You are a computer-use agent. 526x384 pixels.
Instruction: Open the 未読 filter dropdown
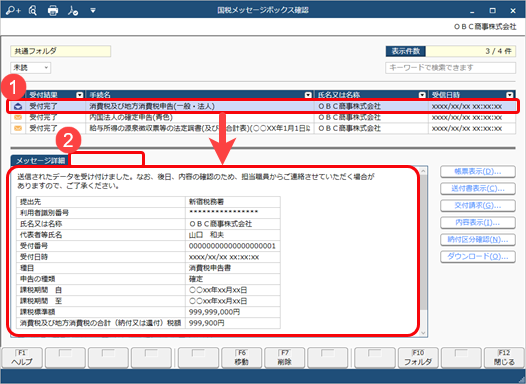[31, 68]
